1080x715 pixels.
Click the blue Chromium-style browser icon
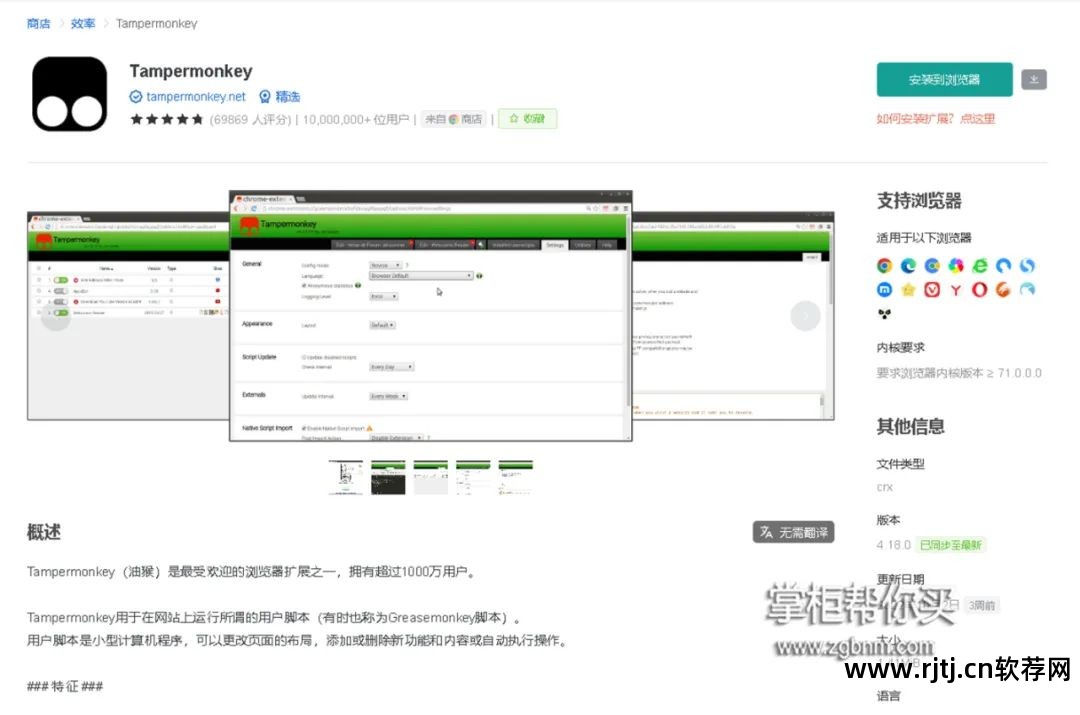932,266
